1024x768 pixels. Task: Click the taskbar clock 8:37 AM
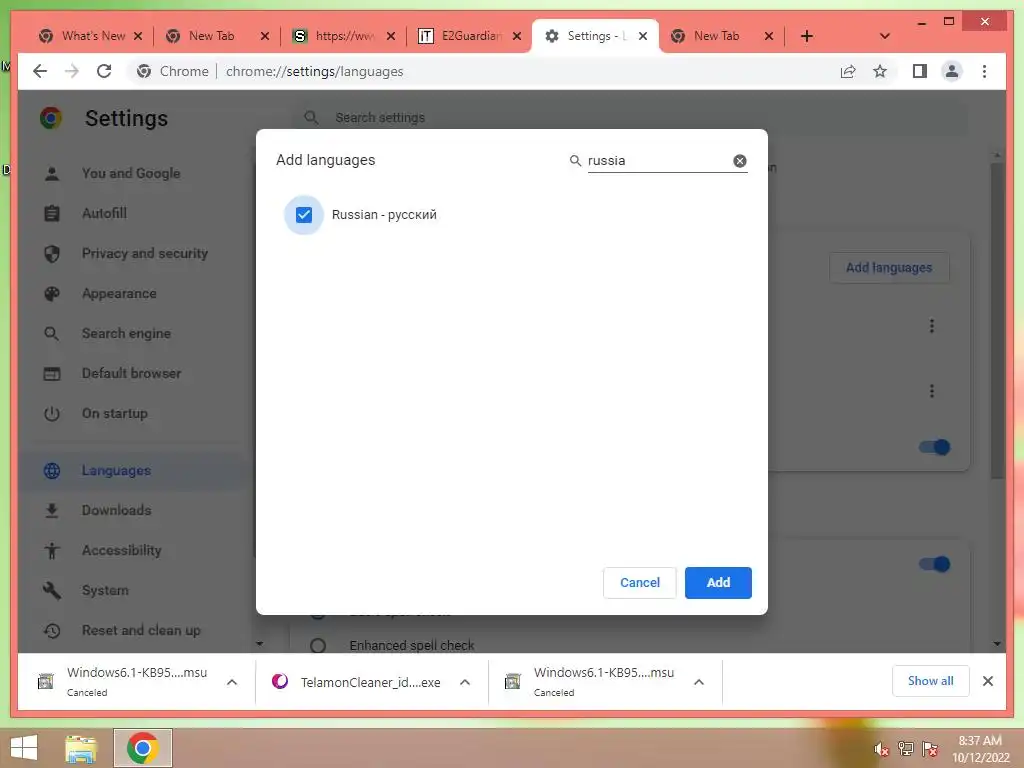click(980, 741)
